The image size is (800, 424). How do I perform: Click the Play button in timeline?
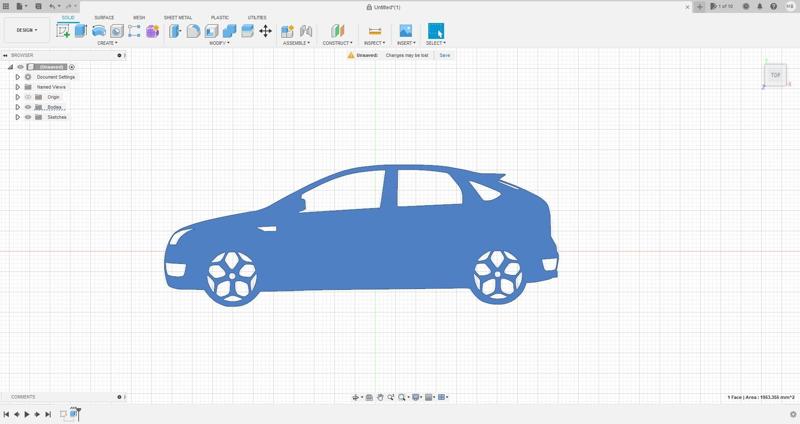(x=27, y=414)
